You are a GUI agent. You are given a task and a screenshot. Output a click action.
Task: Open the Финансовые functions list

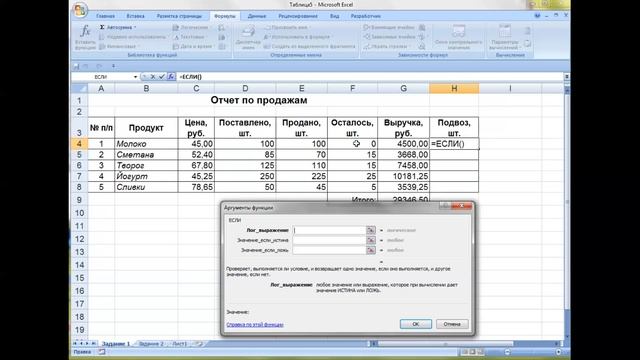pyautogui.click(x=120, y=47)
